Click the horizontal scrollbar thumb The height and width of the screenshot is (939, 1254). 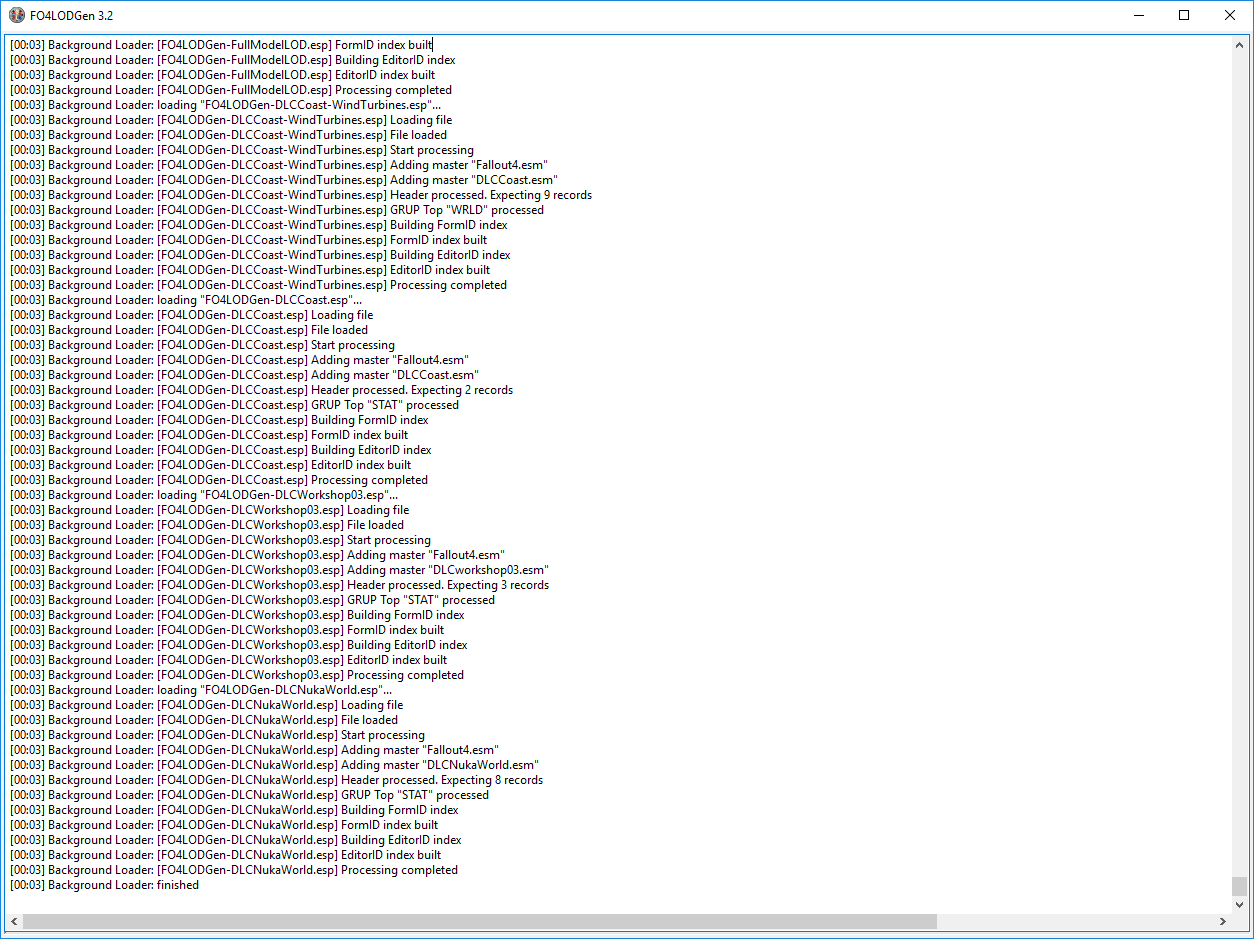[480, 921]
